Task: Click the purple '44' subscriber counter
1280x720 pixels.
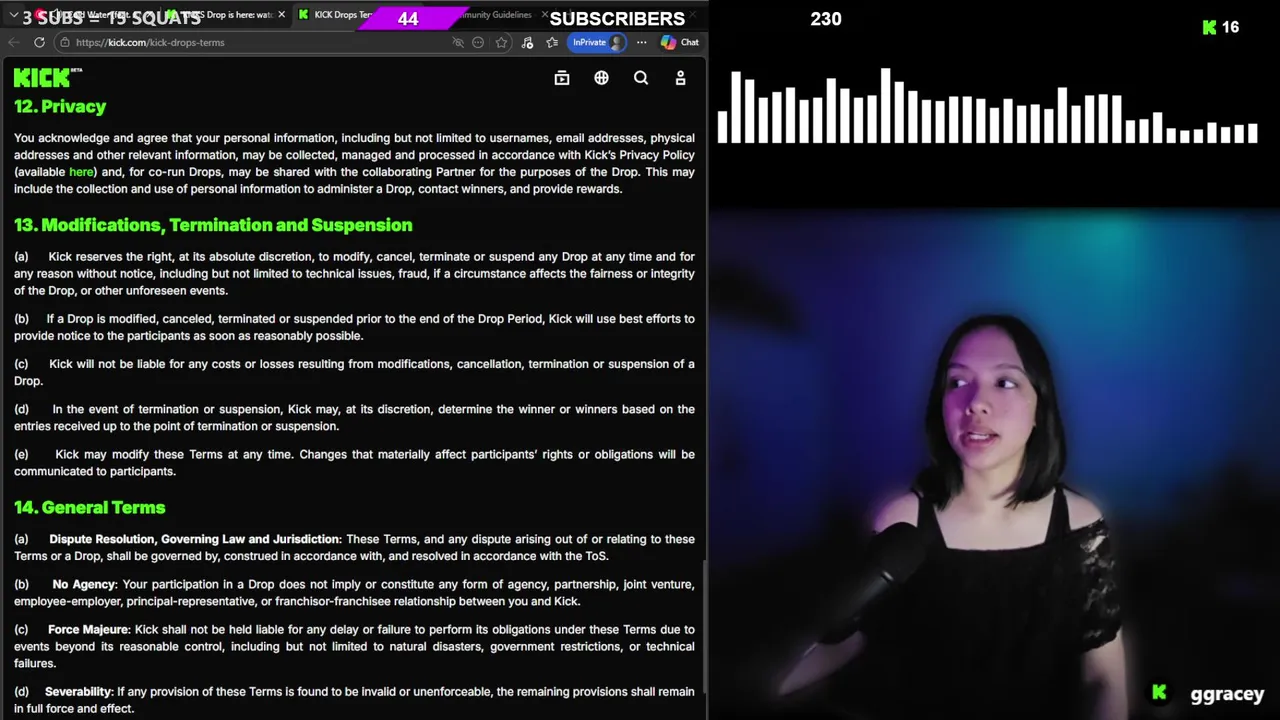Action: pyautogui.click(x=408, y=19)
